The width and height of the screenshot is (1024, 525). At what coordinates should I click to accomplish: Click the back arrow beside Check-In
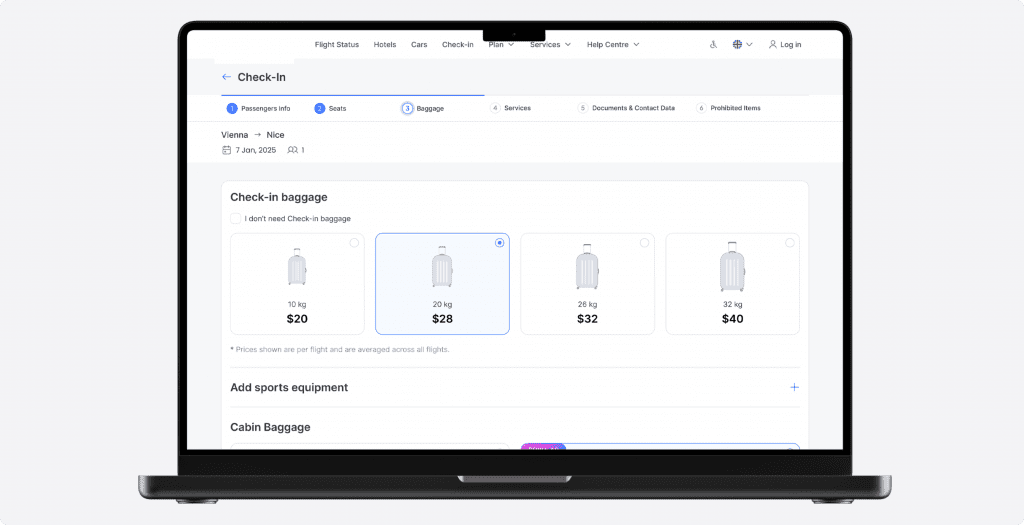(x=227, y=77)
